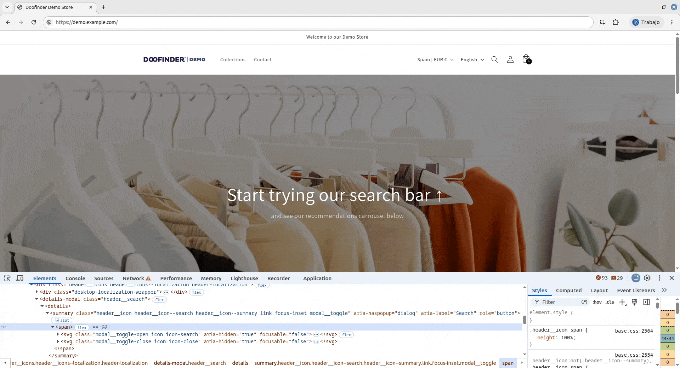Click the red error count 93 badge
This screenshot has width=680, height=368.
pos(602,278)
